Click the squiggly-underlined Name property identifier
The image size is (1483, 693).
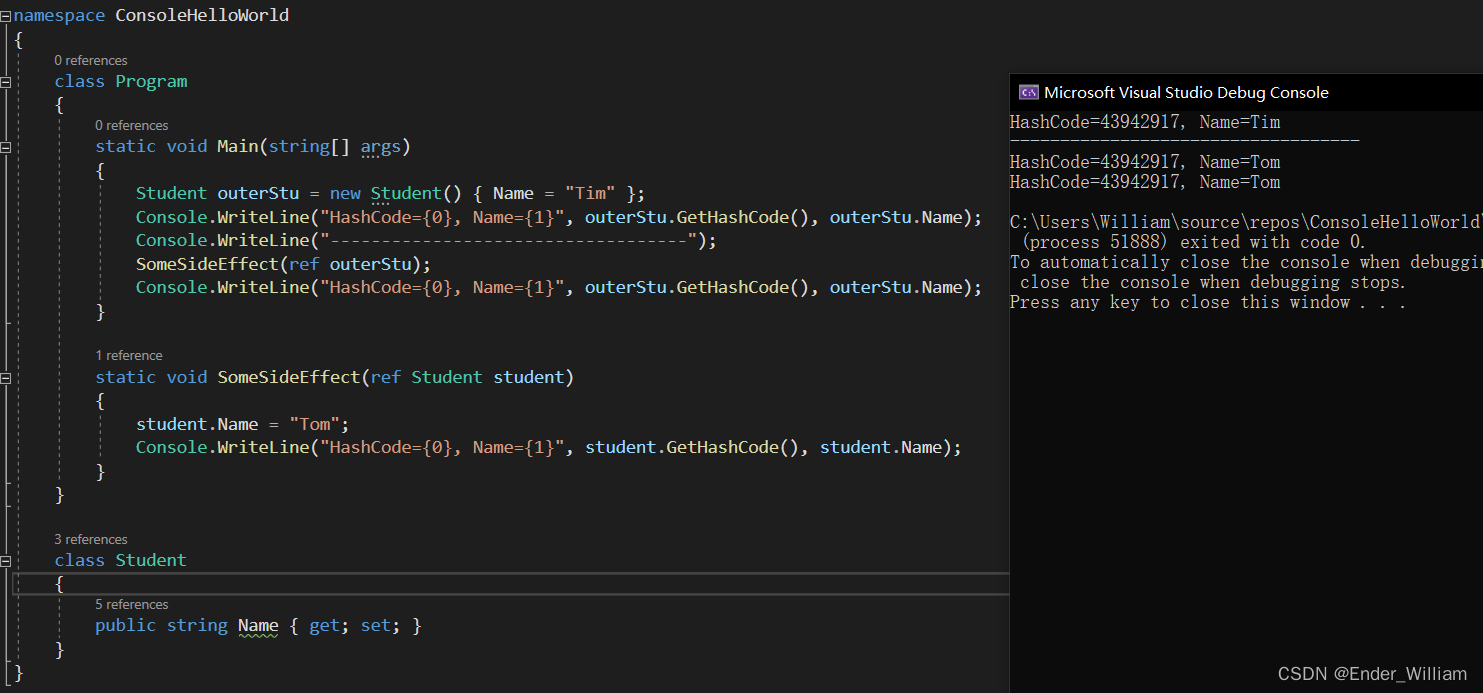(x=258, y=625)
